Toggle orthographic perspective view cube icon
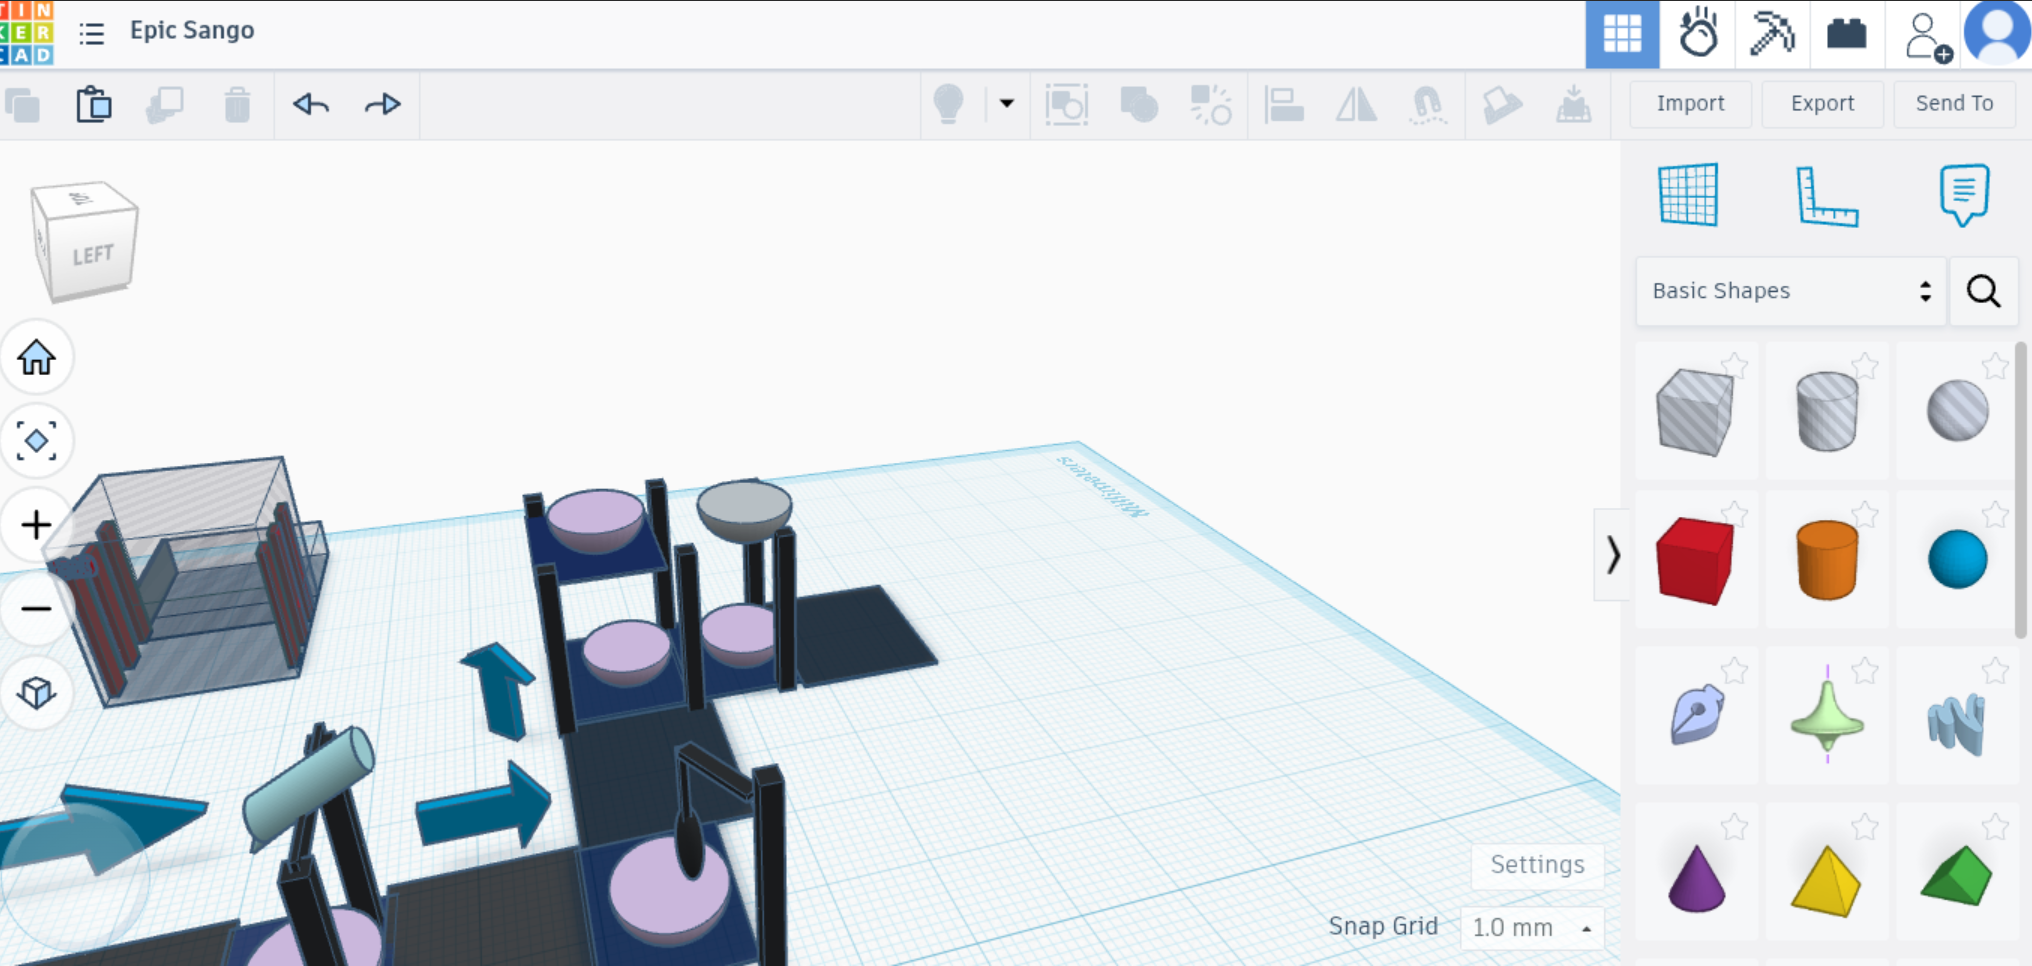 pos(36,693)
